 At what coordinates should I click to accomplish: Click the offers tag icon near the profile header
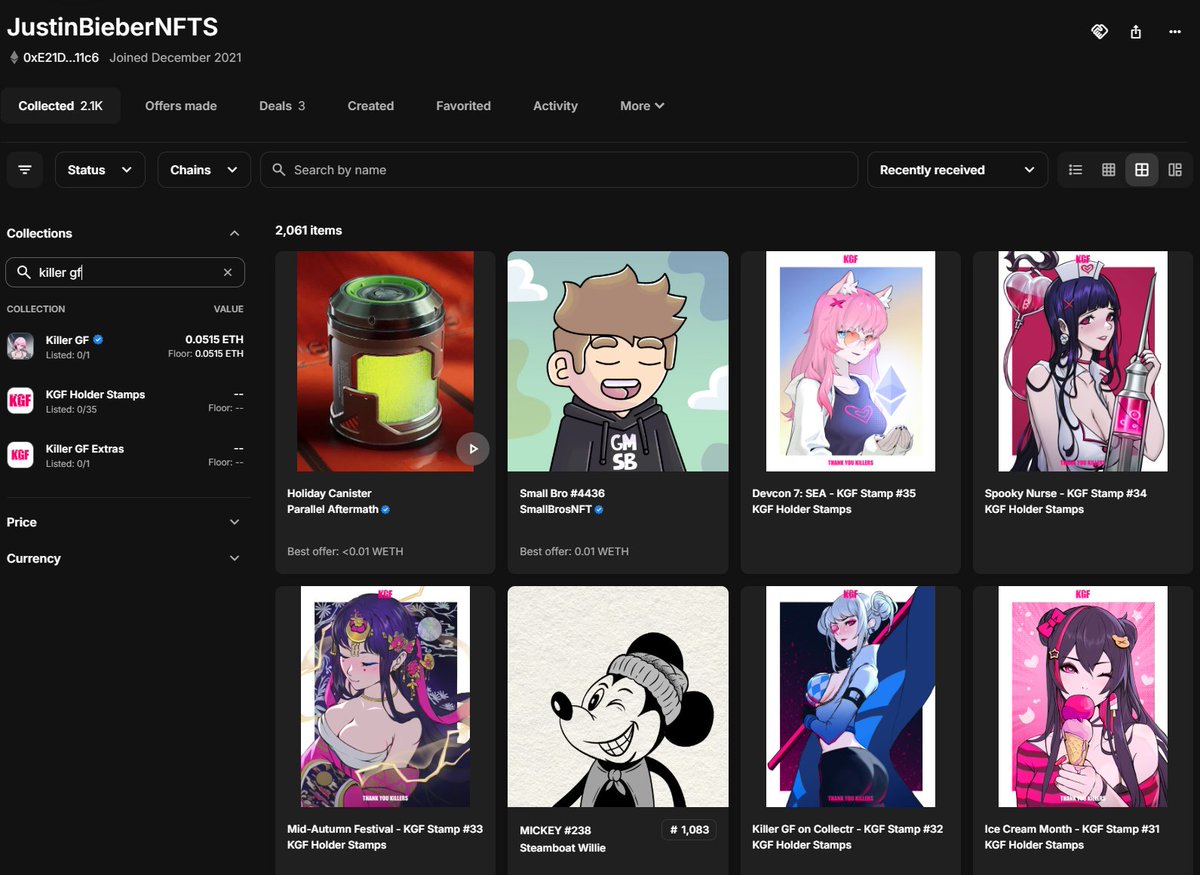coord(1099,32)
